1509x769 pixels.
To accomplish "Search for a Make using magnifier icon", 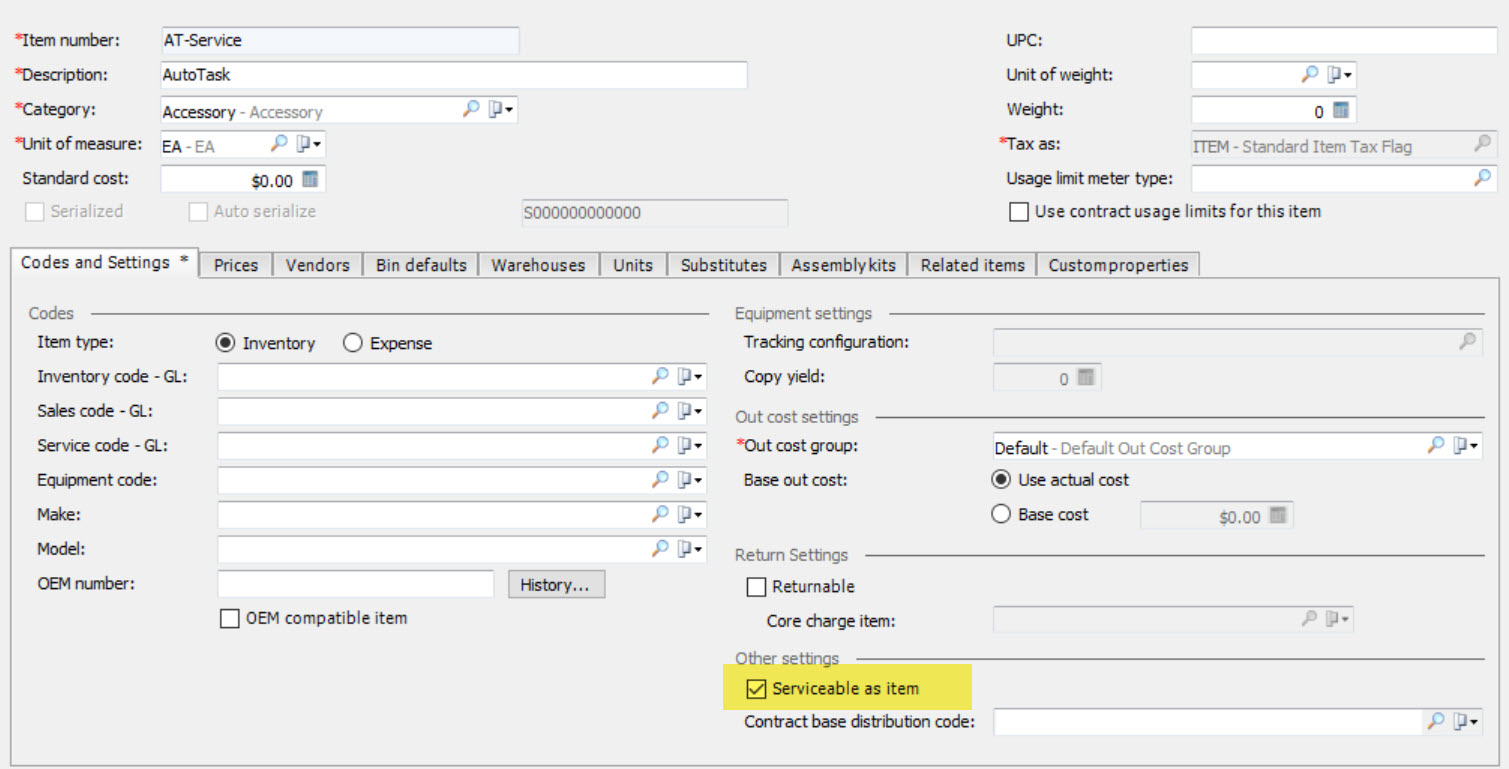I will tap(660, 514).
